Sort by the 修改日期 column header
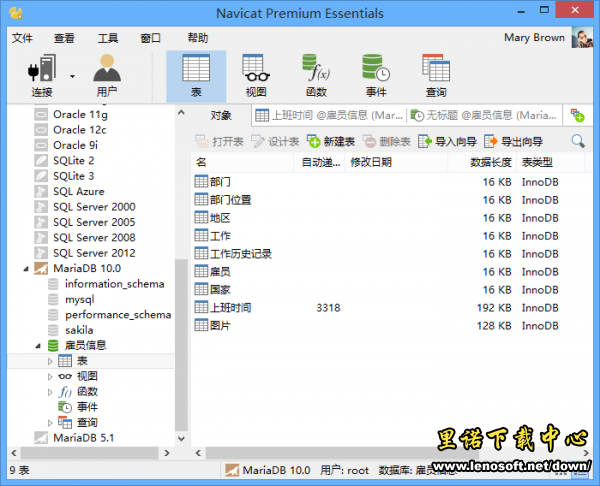The width and height of the screenshot is (600, 486). tap(396, 162)
